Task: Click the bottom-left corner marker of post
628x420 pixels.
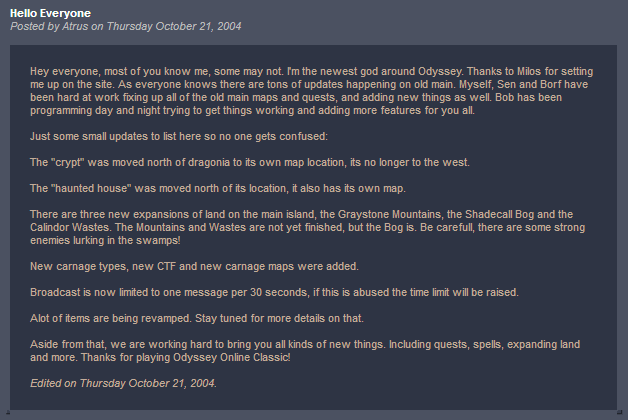Action: click(5, 413)
